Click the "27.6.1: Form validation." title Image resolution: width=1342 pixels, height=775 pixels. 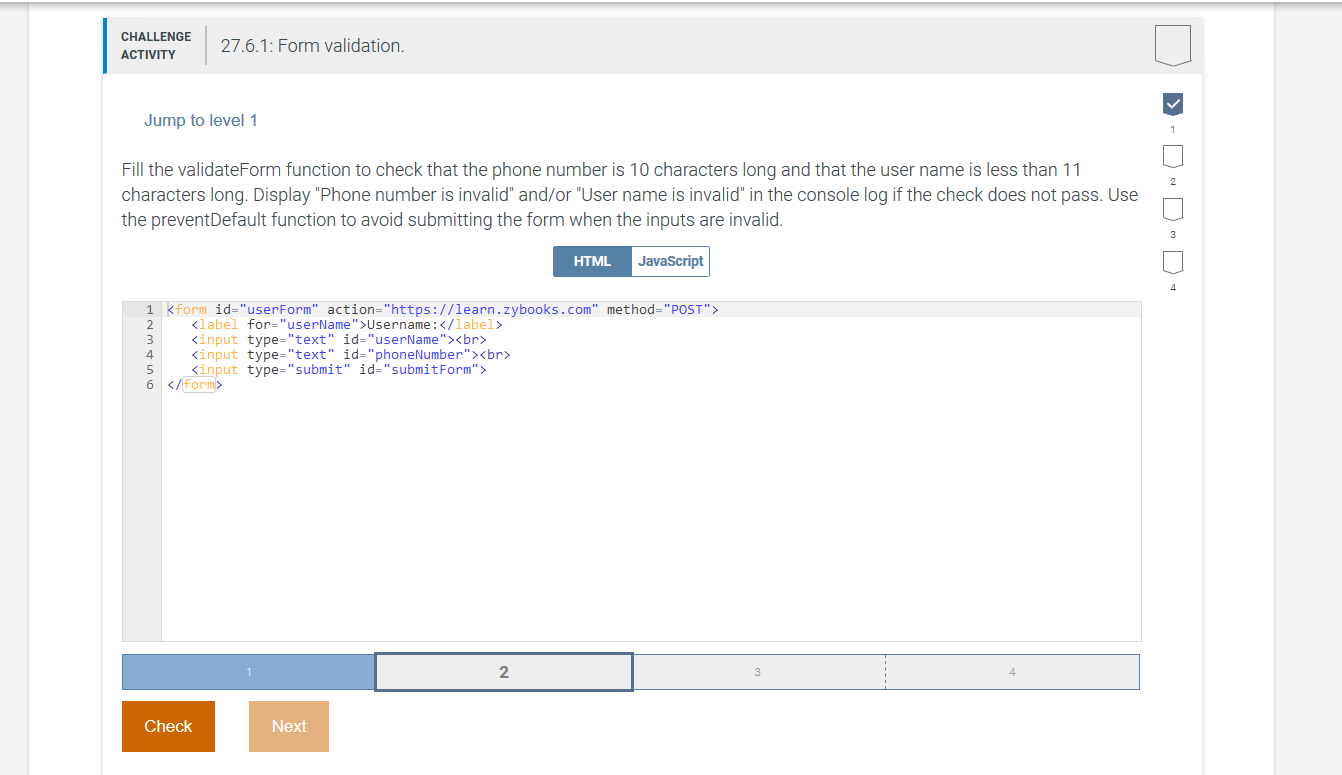point(312,46)
